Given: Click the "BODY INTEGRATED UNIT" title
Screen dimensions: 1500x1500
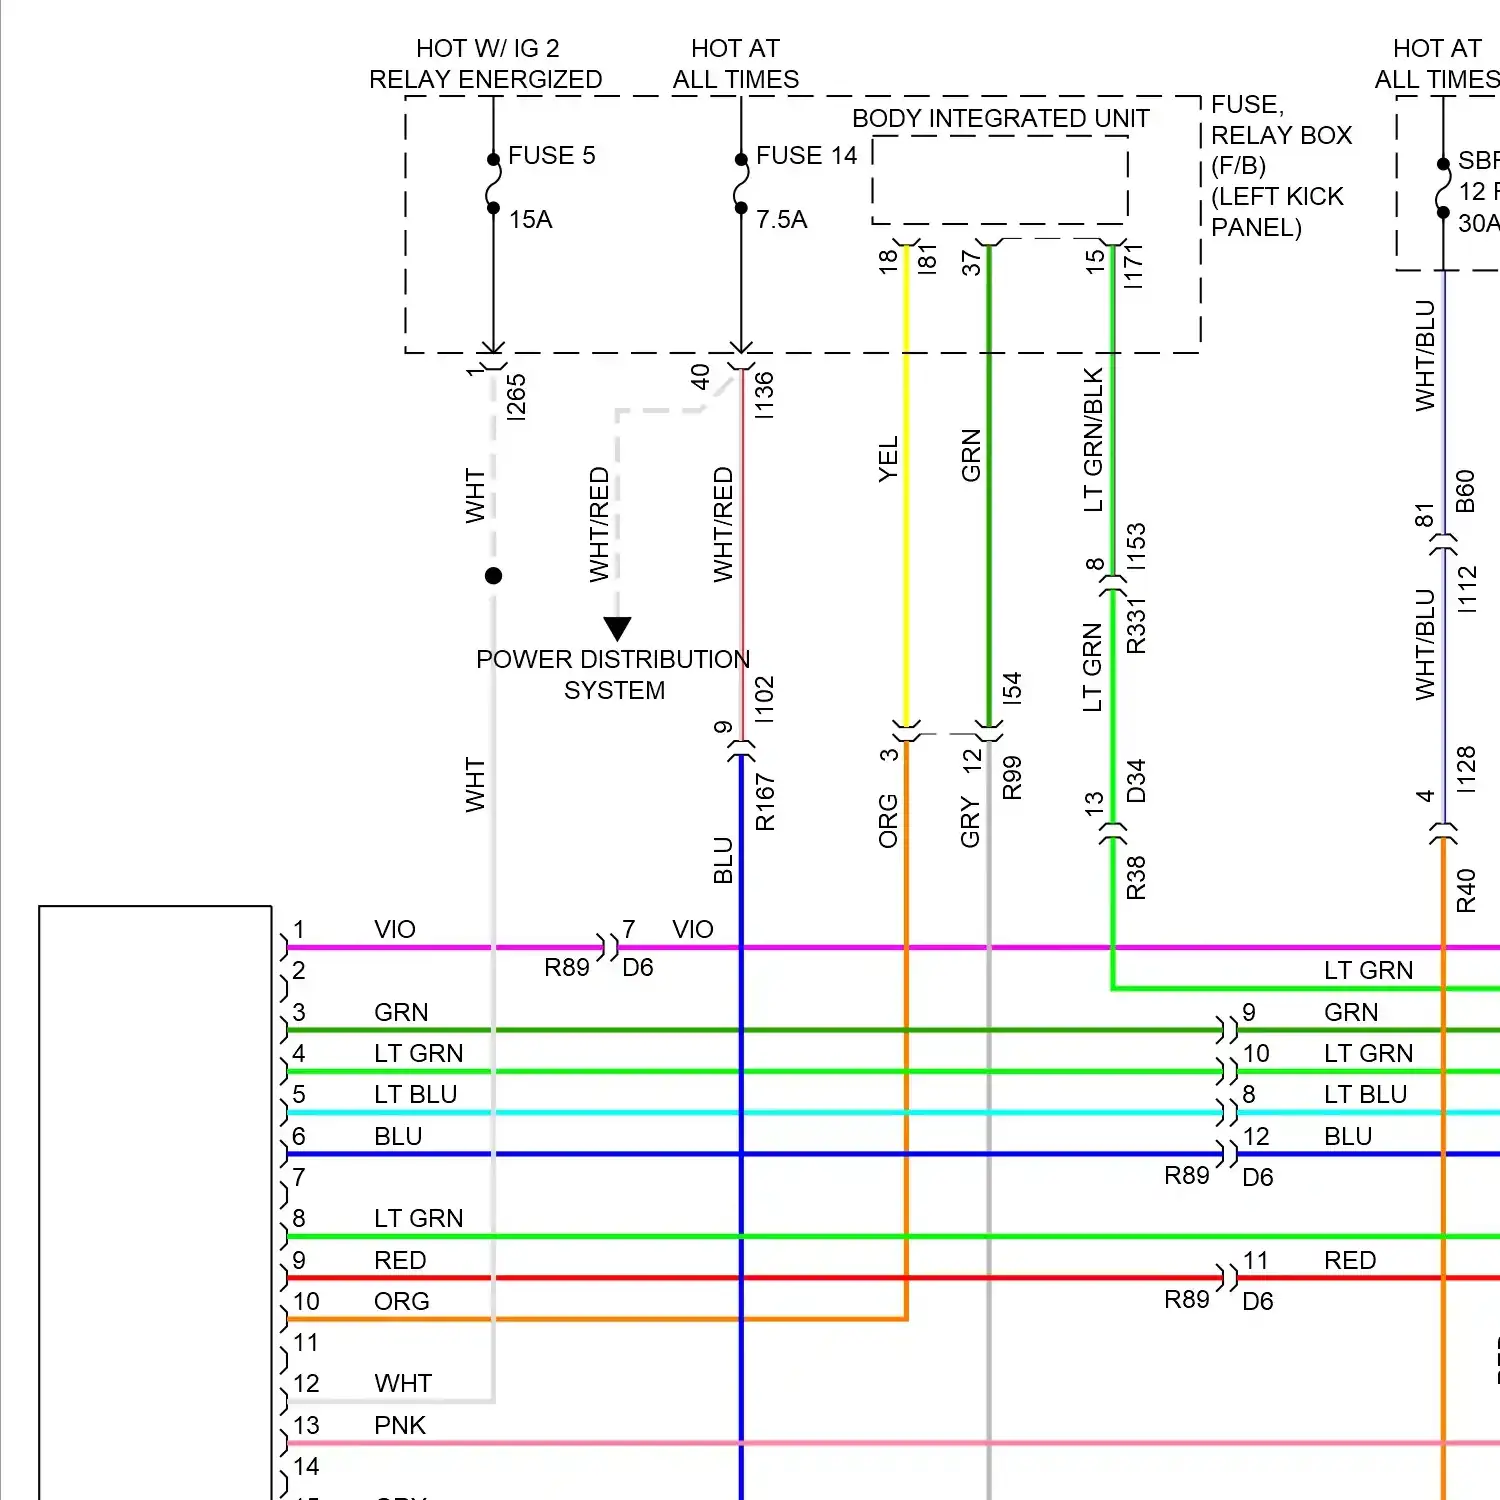Looking at the screenshot, I should [x=1001, y=118].
